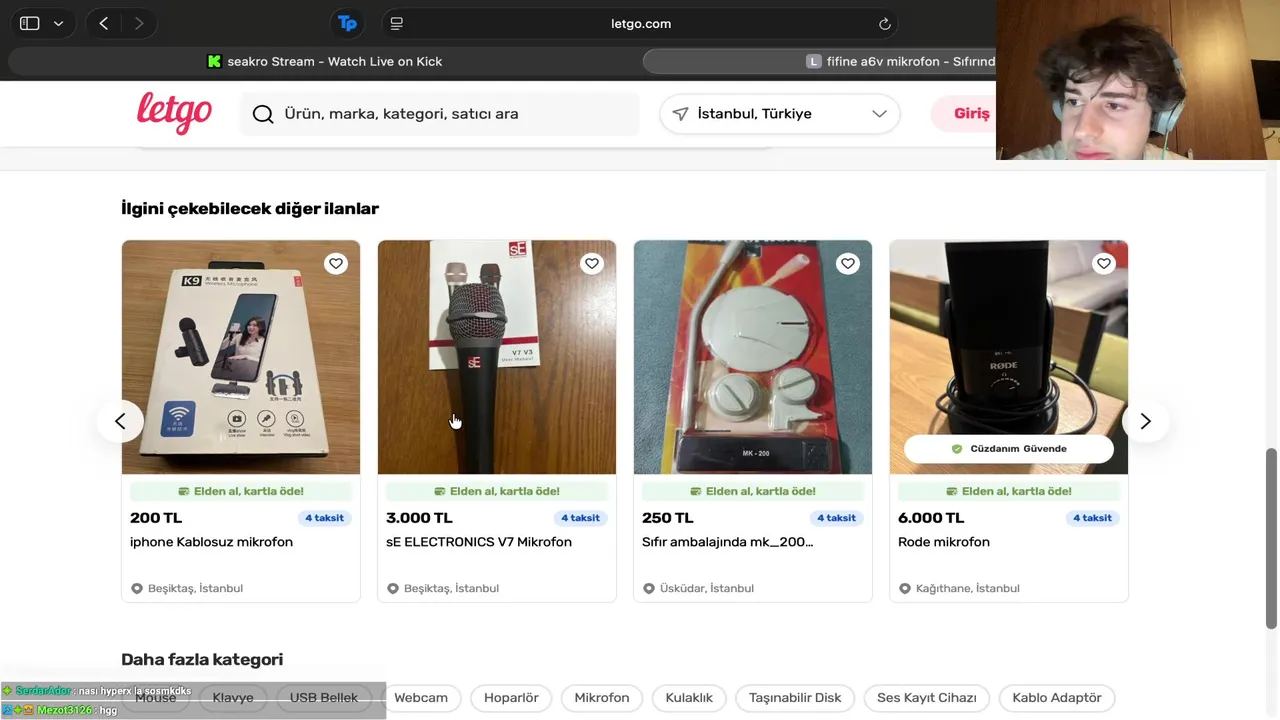Screen dimensions: 1280x720
Task: Click the search magnifier icon
Action: click(263, 114)
